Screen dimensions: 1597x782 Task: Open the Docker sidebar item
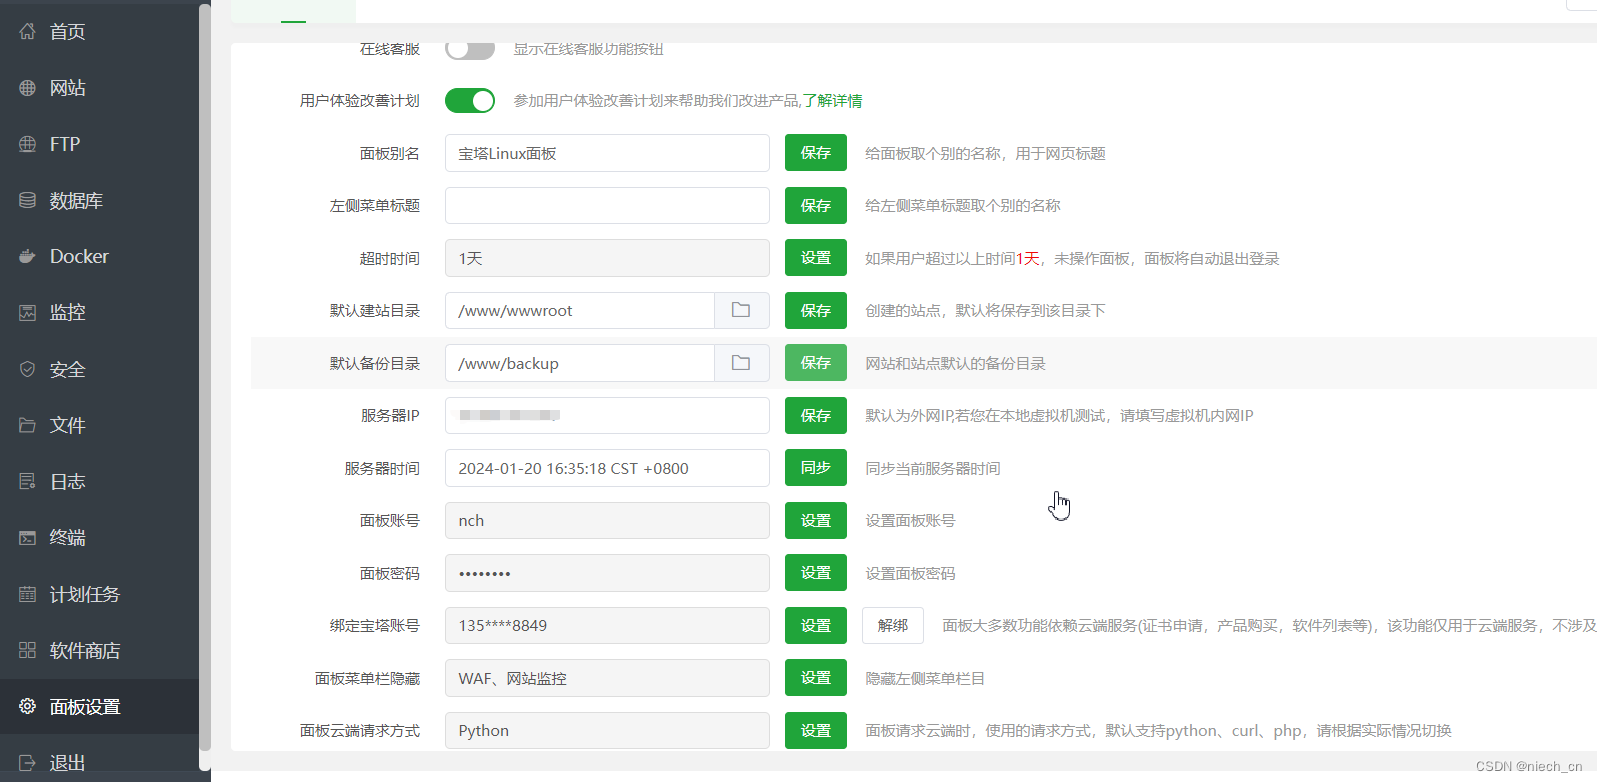point(99,256)
